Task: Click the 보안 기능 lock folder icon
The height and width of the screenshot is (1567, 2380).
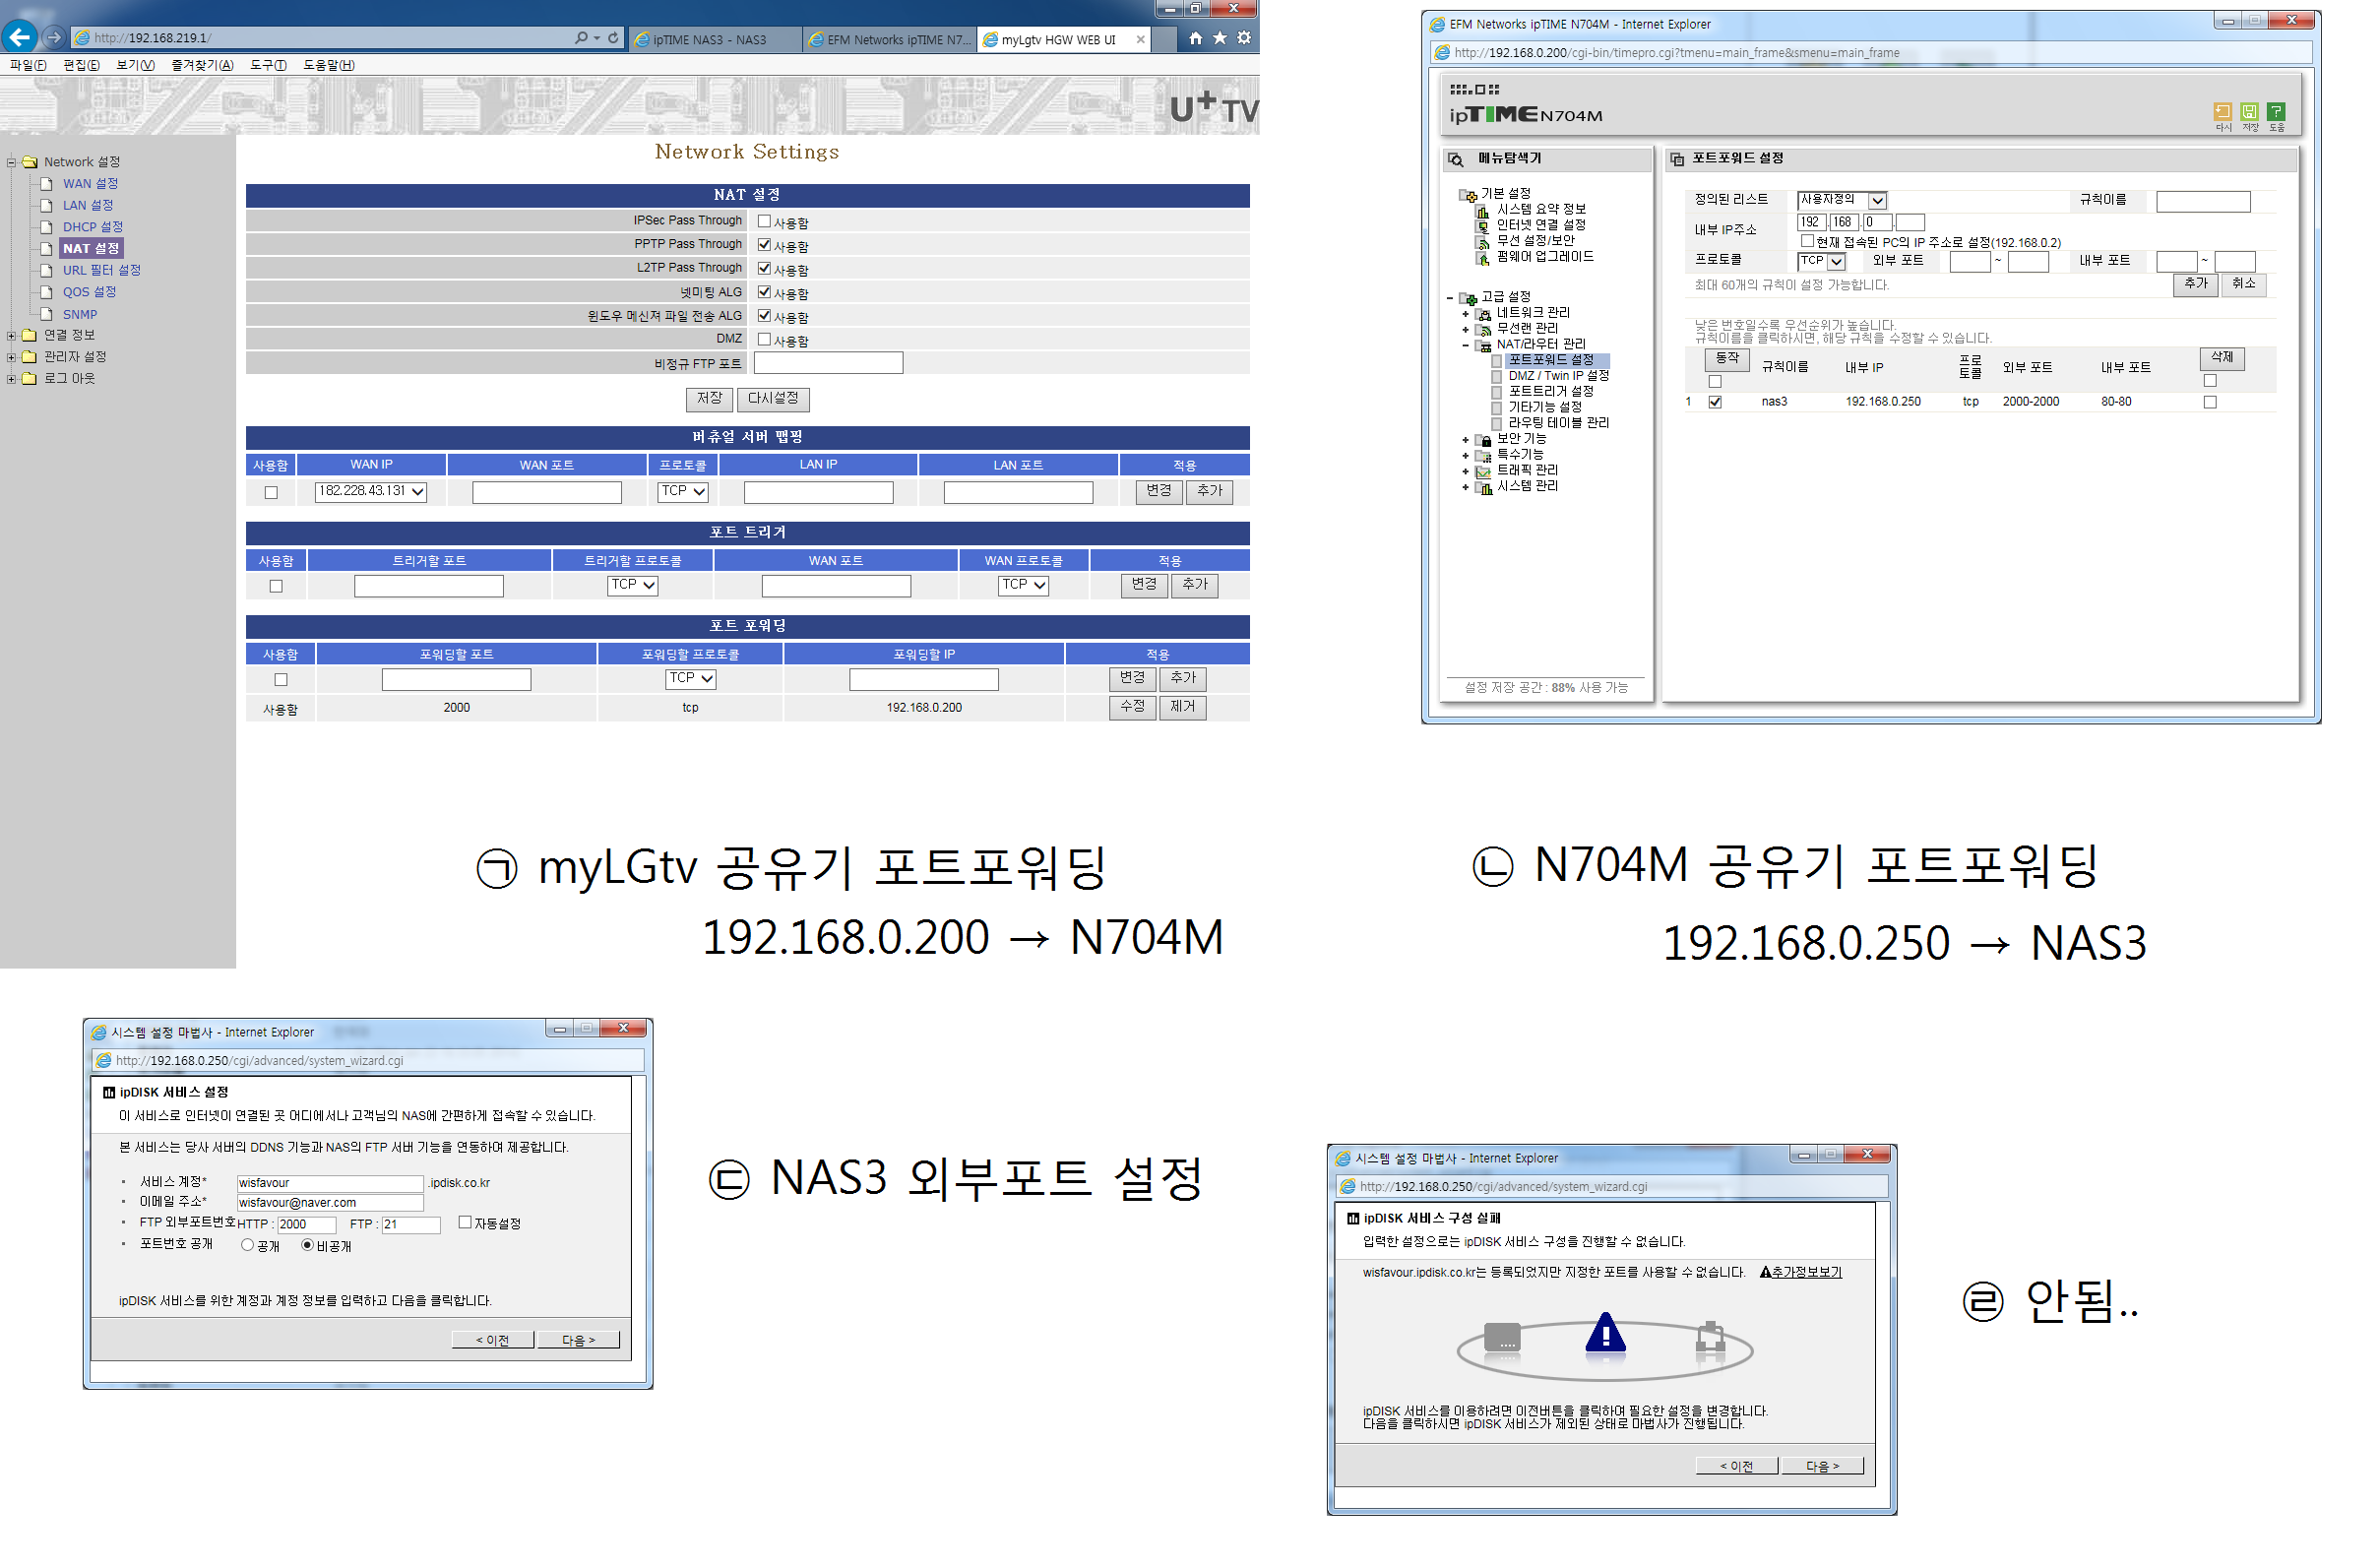Action: pos(1484,440)
